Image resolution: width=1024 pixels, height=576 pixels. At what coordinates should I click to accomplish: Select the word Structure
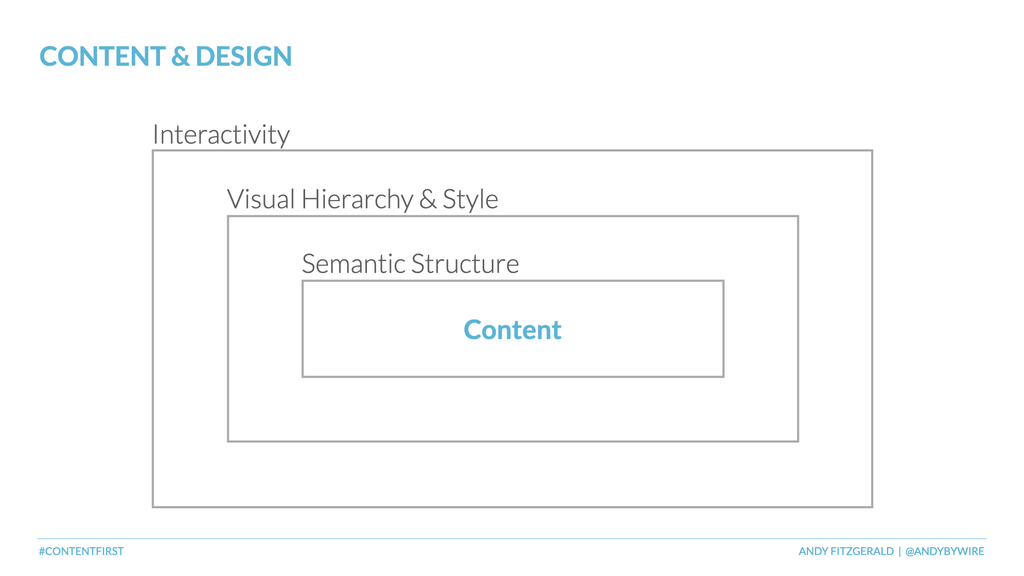click(465, 263)
